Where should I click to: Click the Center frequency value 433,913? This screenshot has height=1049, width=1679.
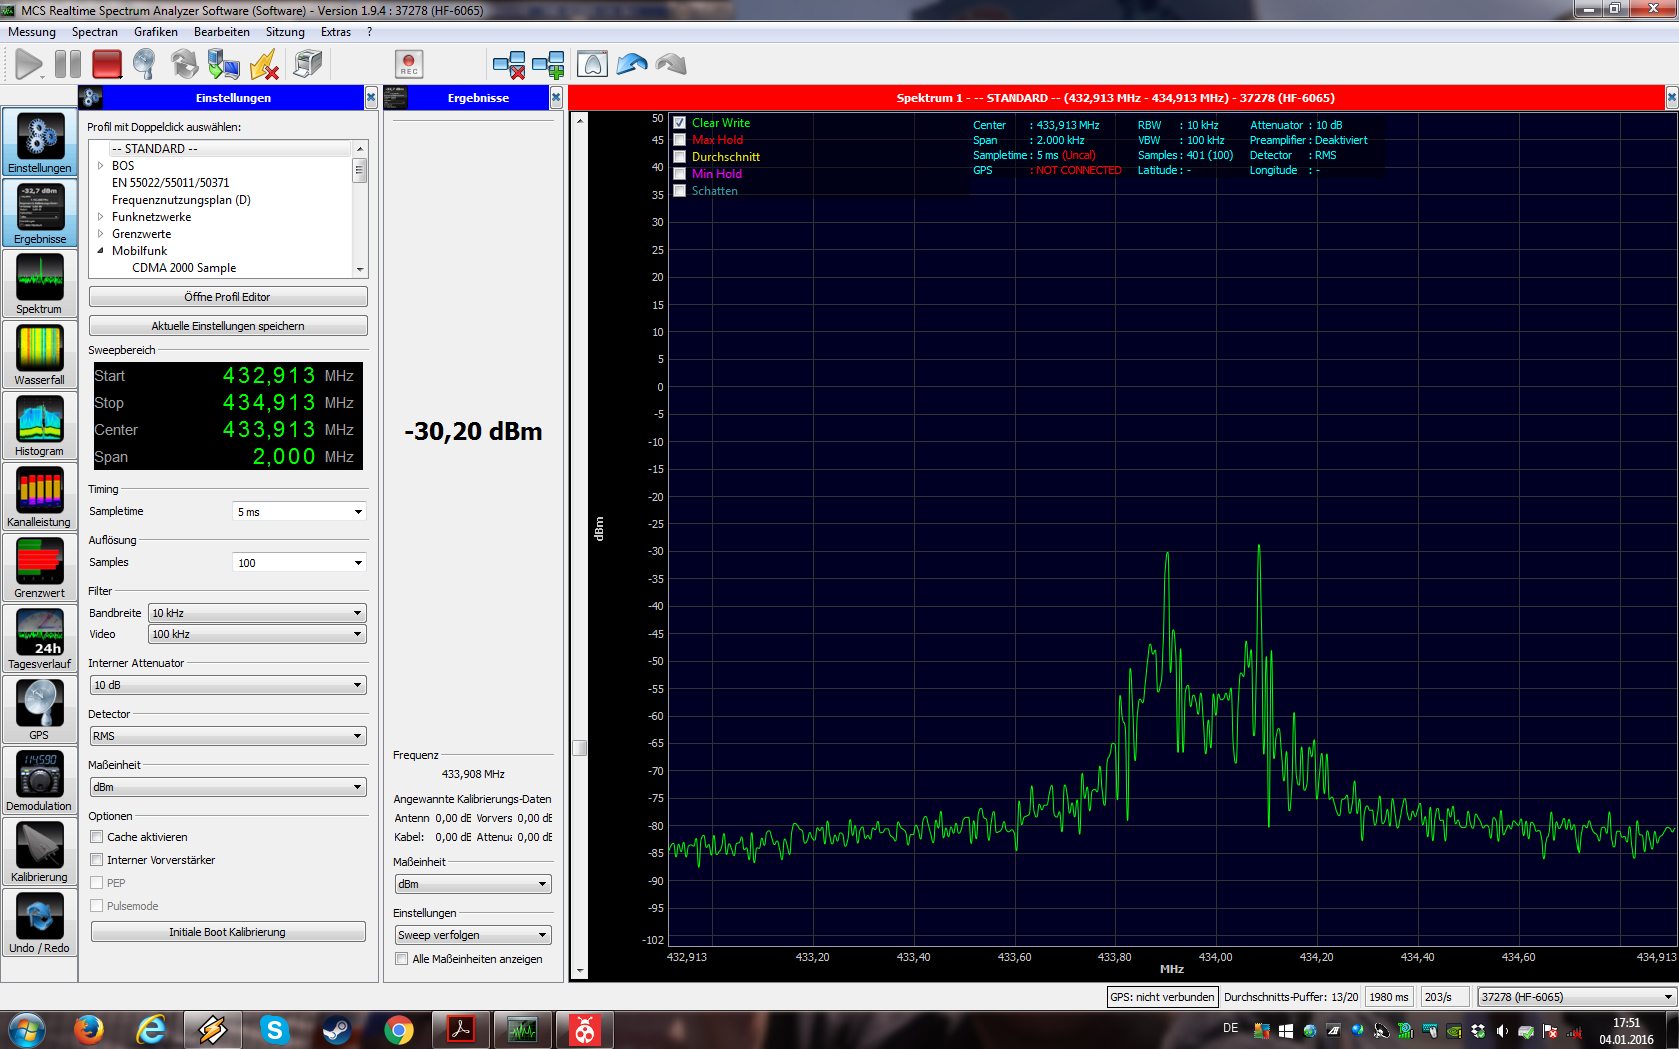269,430
